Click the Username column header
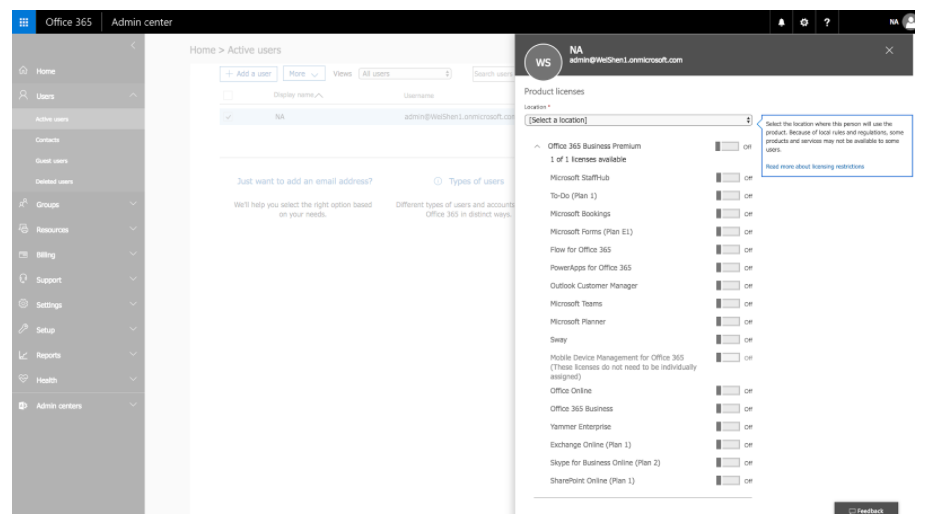Screen dimensions: 929x529 (419, 95)
